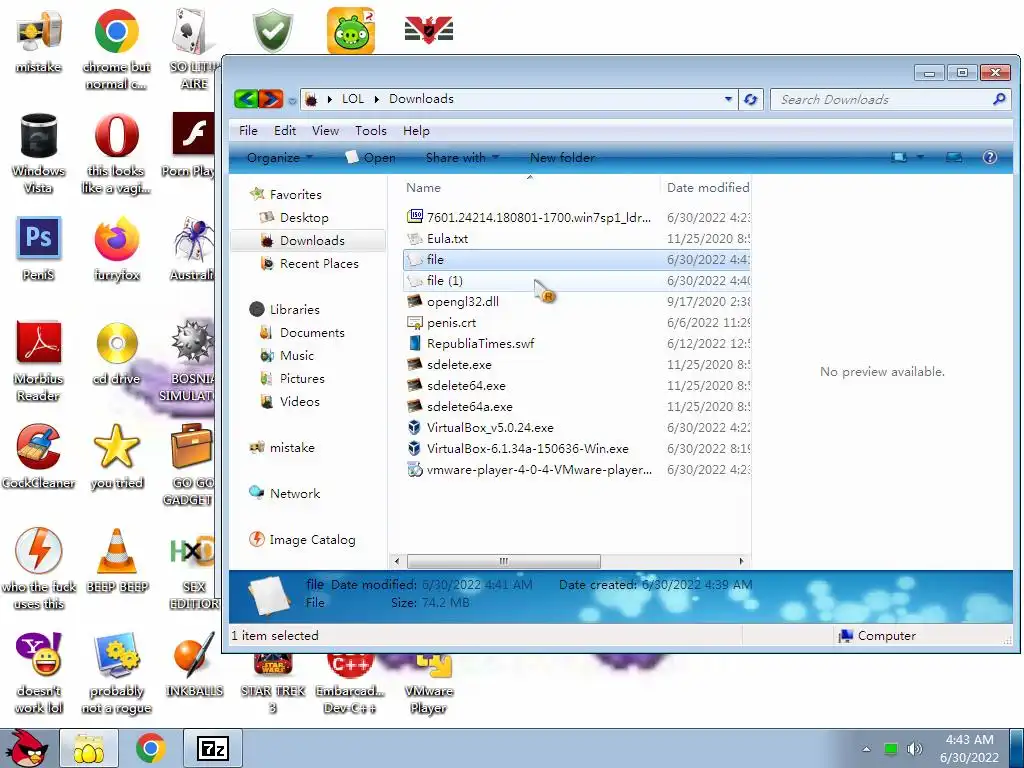The height and width of the screenshot is (768, 1024).
Task: Create a New folder
Action: [562, 157]
